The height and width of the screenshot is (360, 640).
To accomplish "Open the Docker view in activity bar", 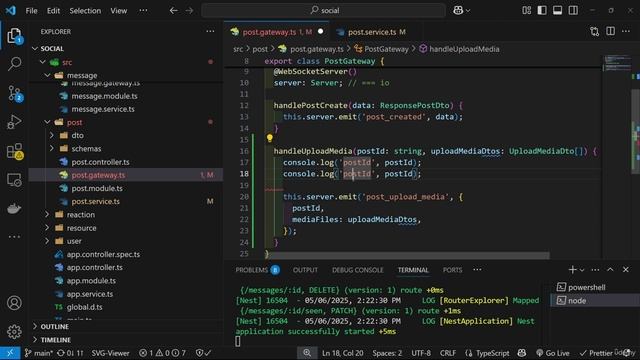I will click(14, 209).
